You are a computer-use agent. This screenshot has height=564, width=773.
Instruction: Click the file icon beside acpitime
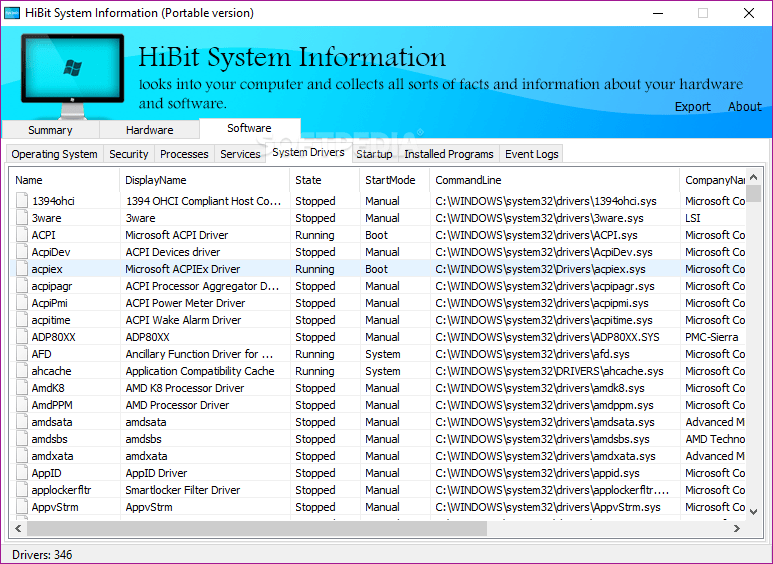[22, 320]
